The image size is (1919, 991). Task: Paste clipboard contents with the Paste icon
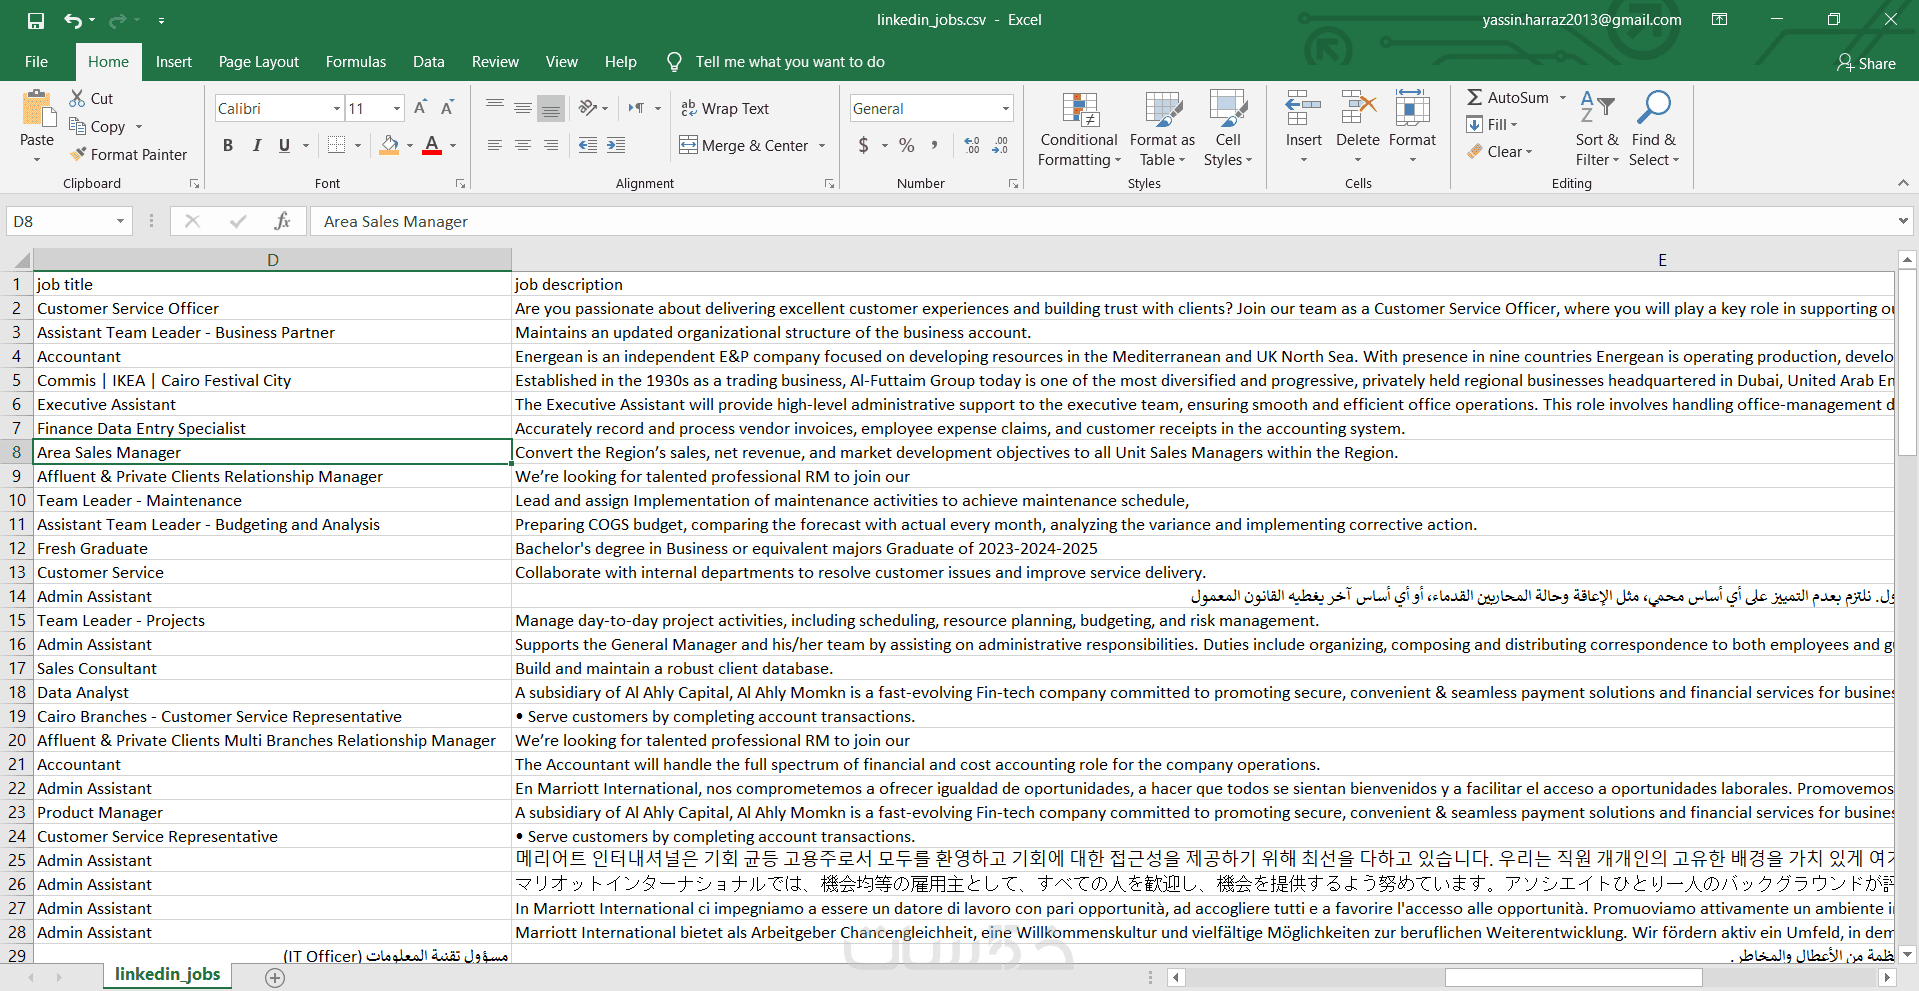coord(37,109)
